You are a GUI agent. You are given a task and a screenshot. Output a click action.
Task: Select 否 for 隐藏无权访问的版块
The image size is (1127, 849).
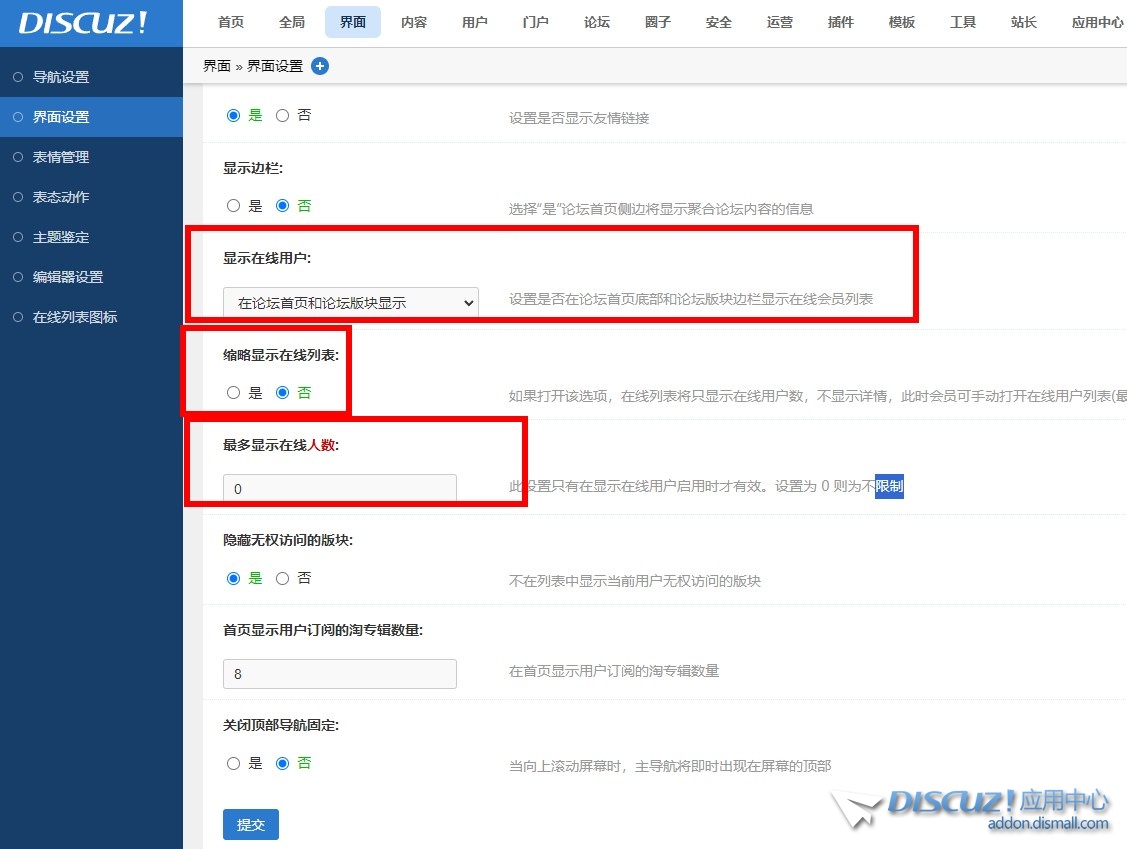[x=282, y=578]
